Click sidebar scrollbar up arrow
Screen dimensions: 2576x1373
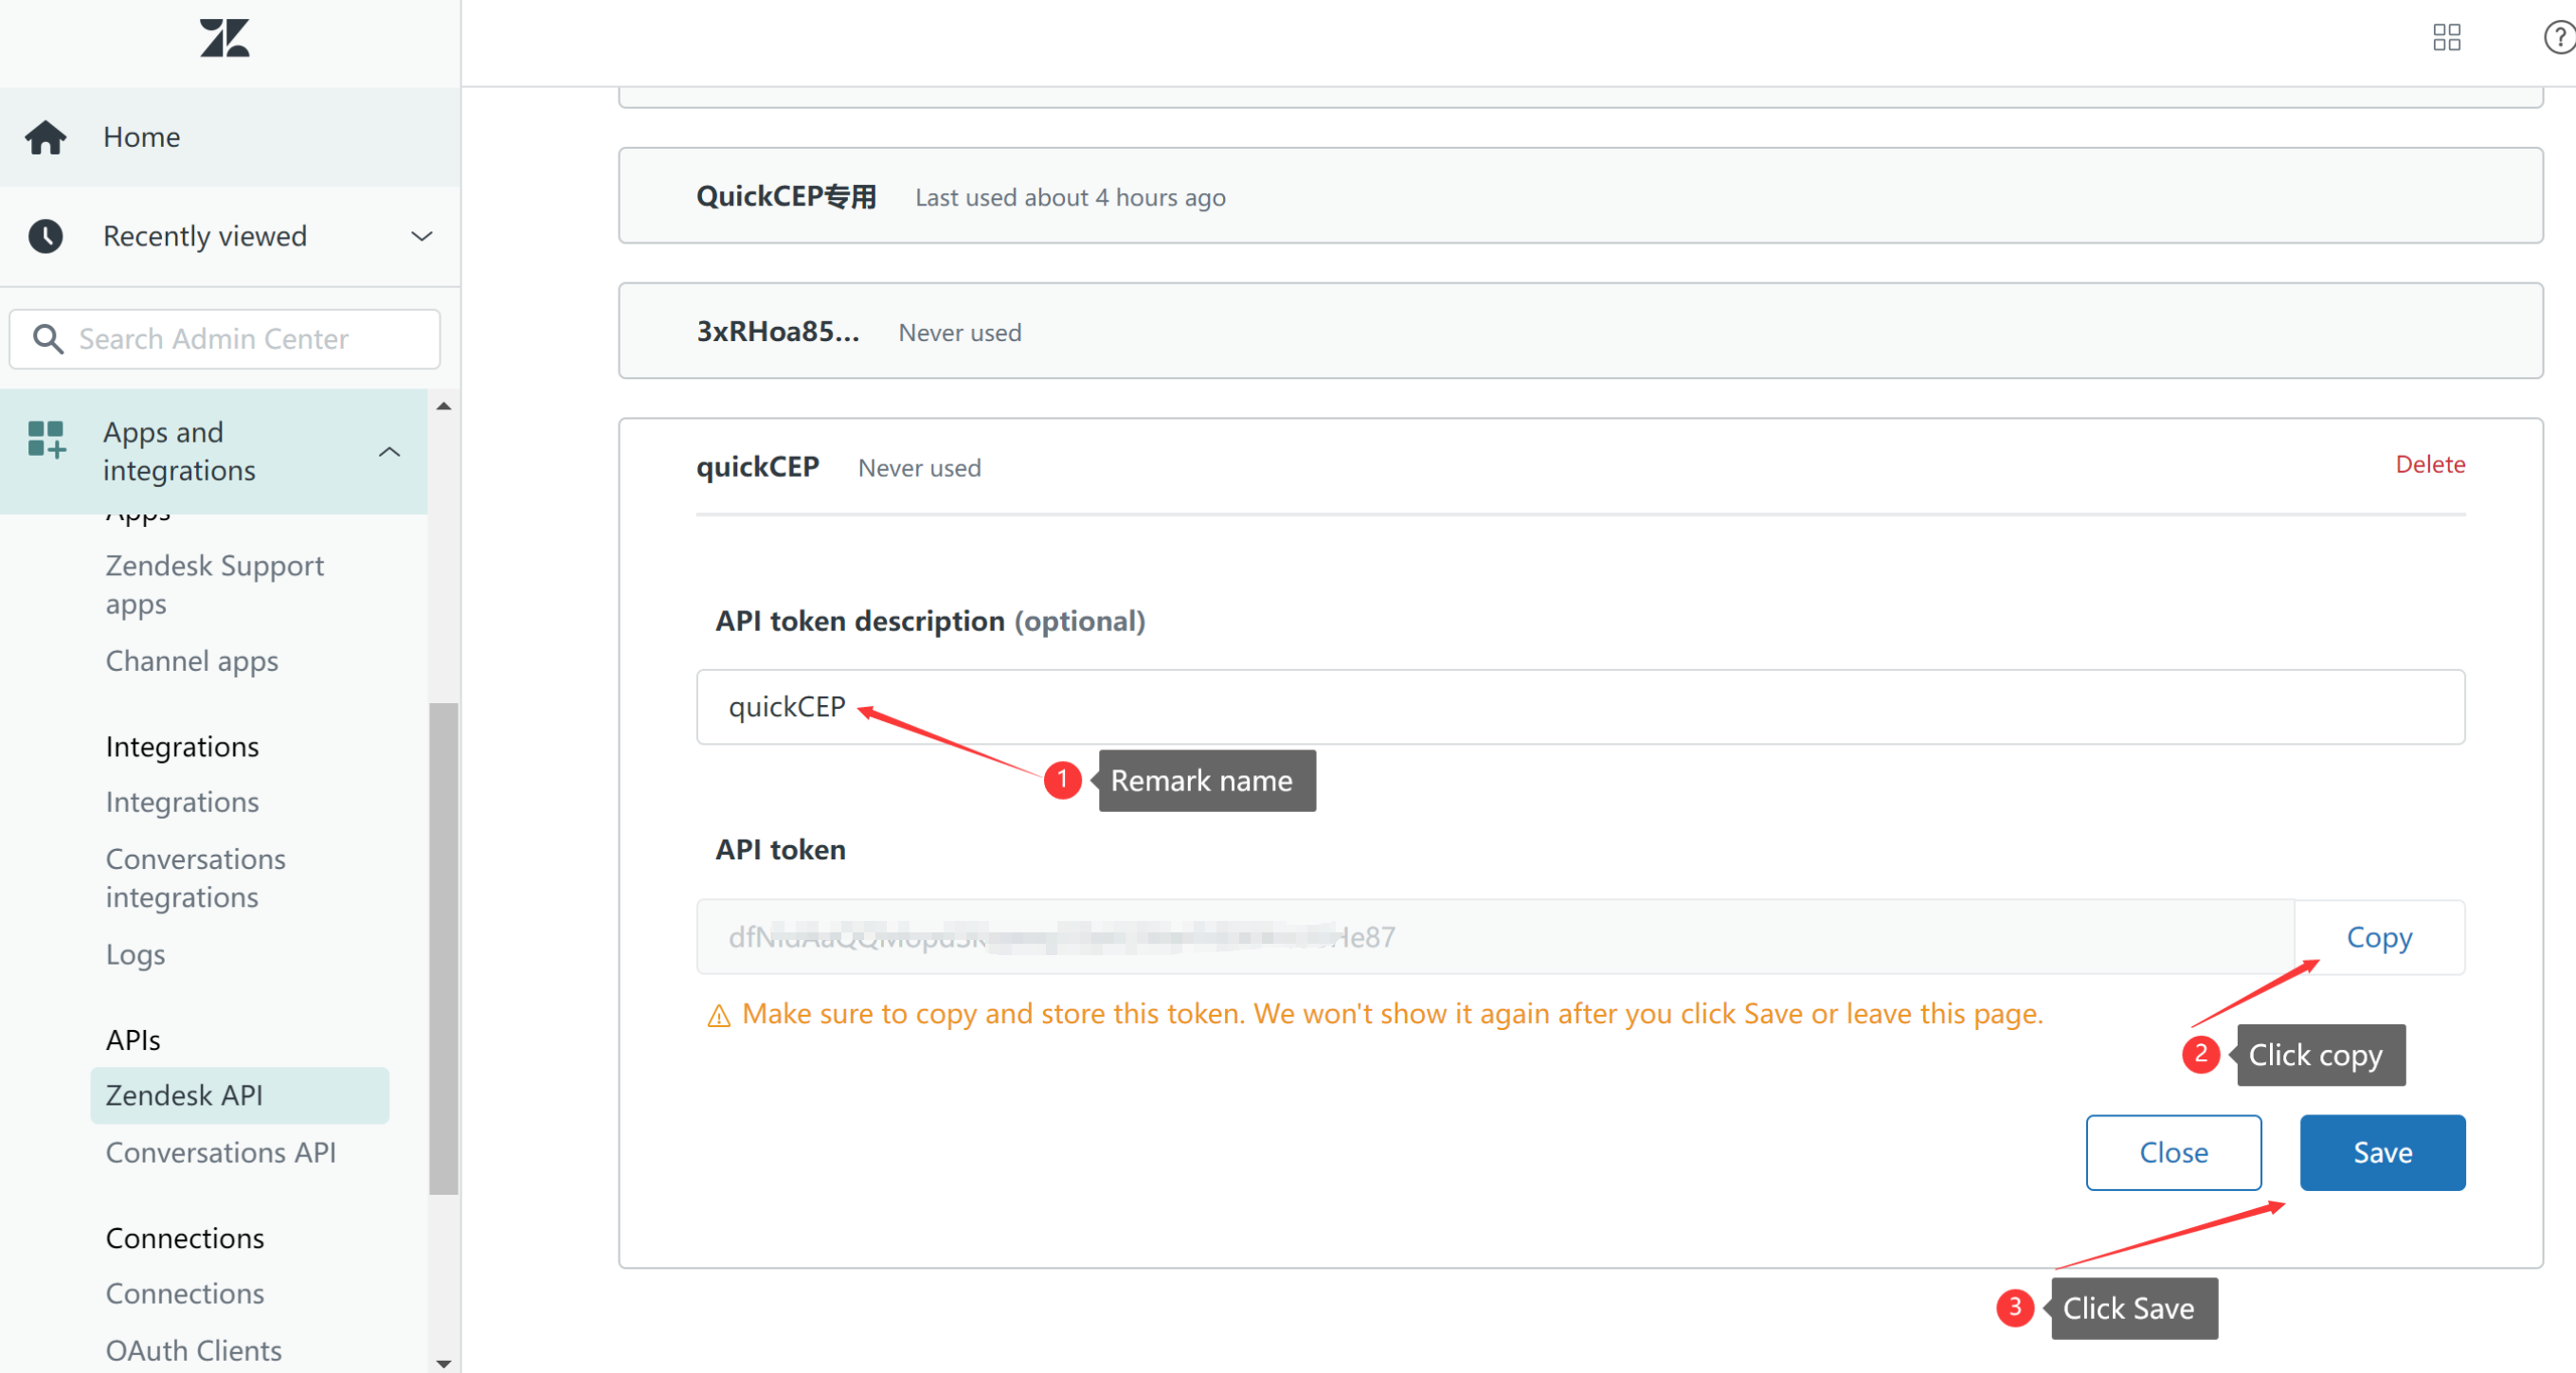click(x=444, y=406)
